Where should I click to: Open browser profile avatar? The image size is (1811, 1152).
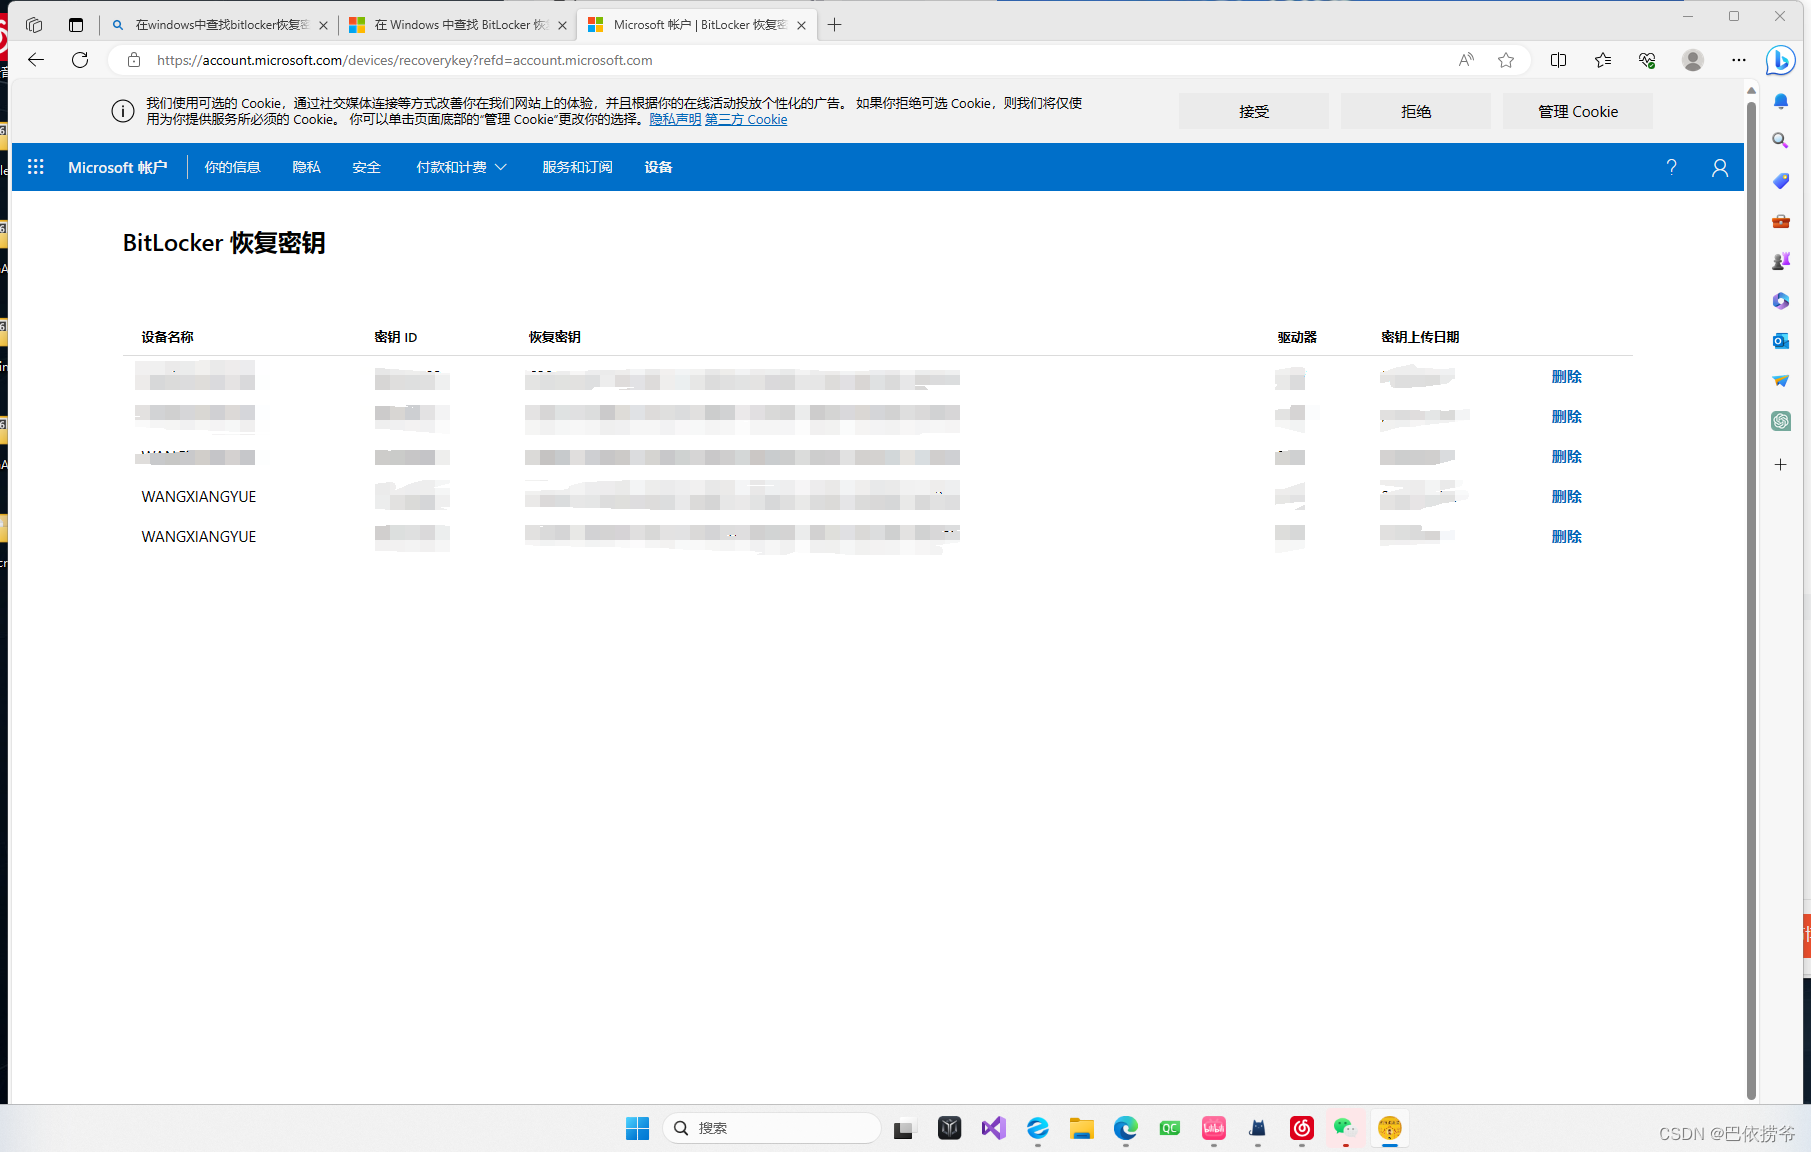[x=1693, y=60]
